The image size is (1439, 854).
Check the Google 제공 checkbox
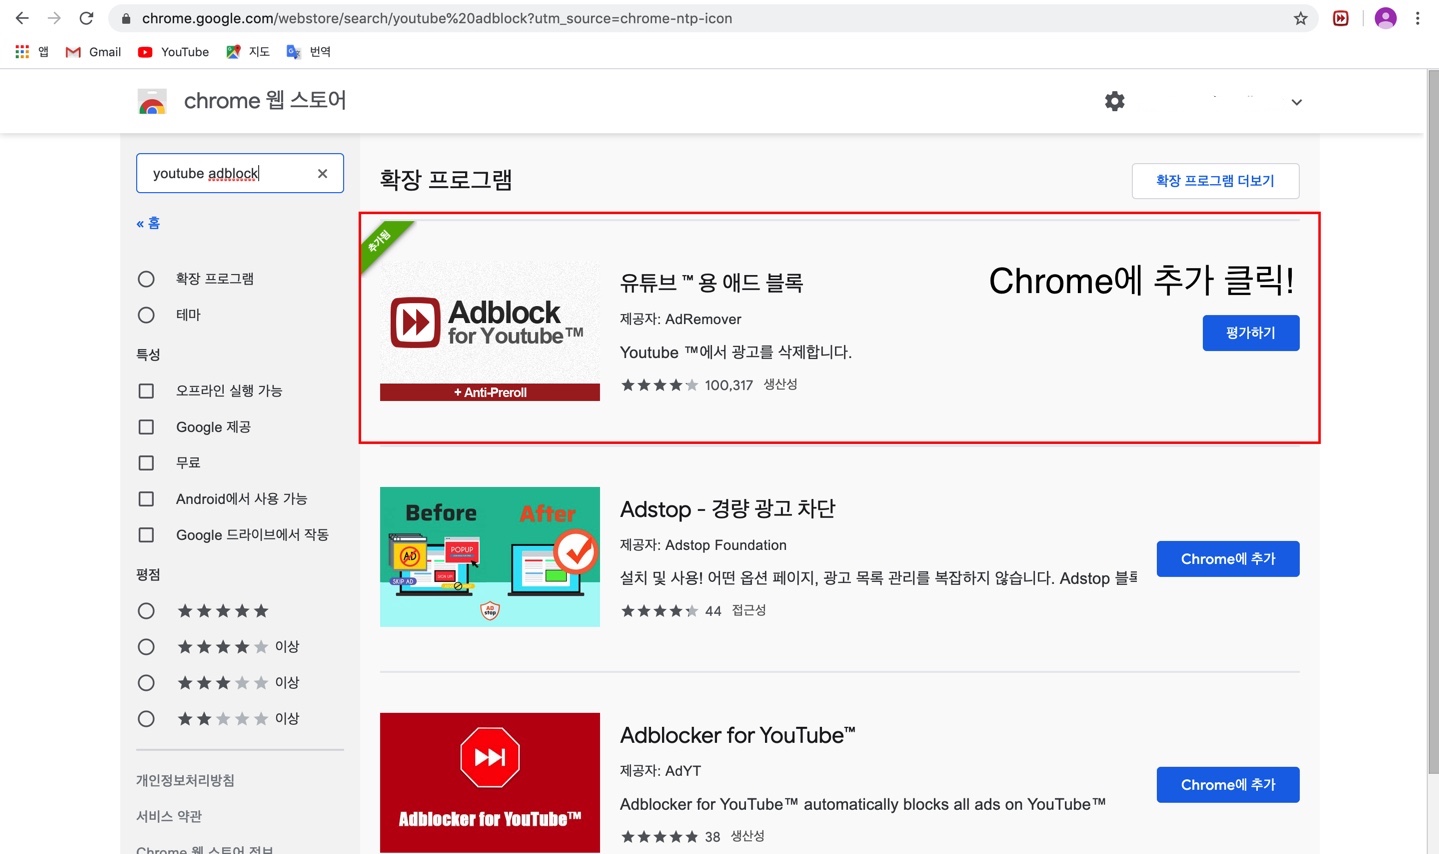(x=146, y=427)
